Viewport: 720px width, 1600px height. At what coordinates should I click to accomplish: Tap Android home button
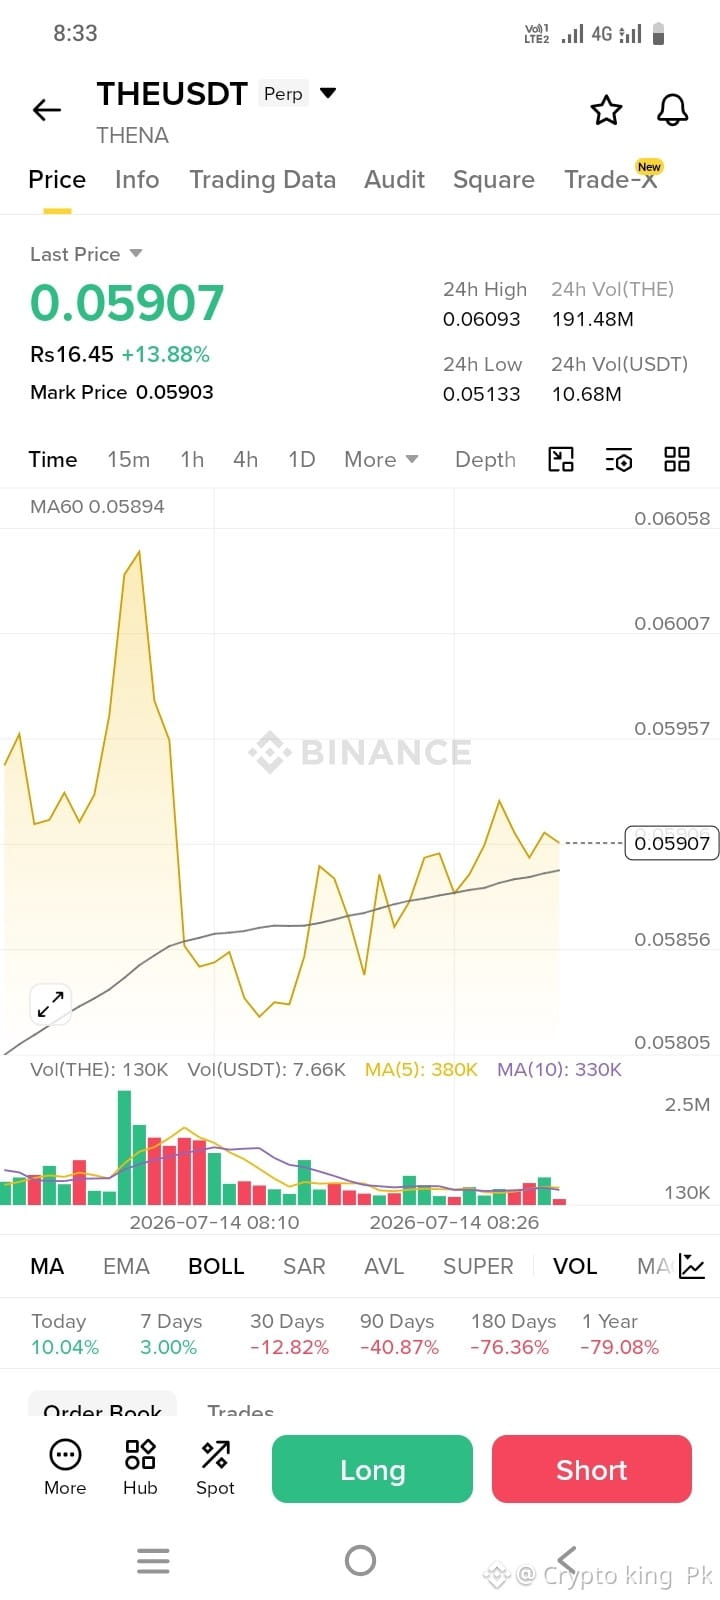point(360,1560)
